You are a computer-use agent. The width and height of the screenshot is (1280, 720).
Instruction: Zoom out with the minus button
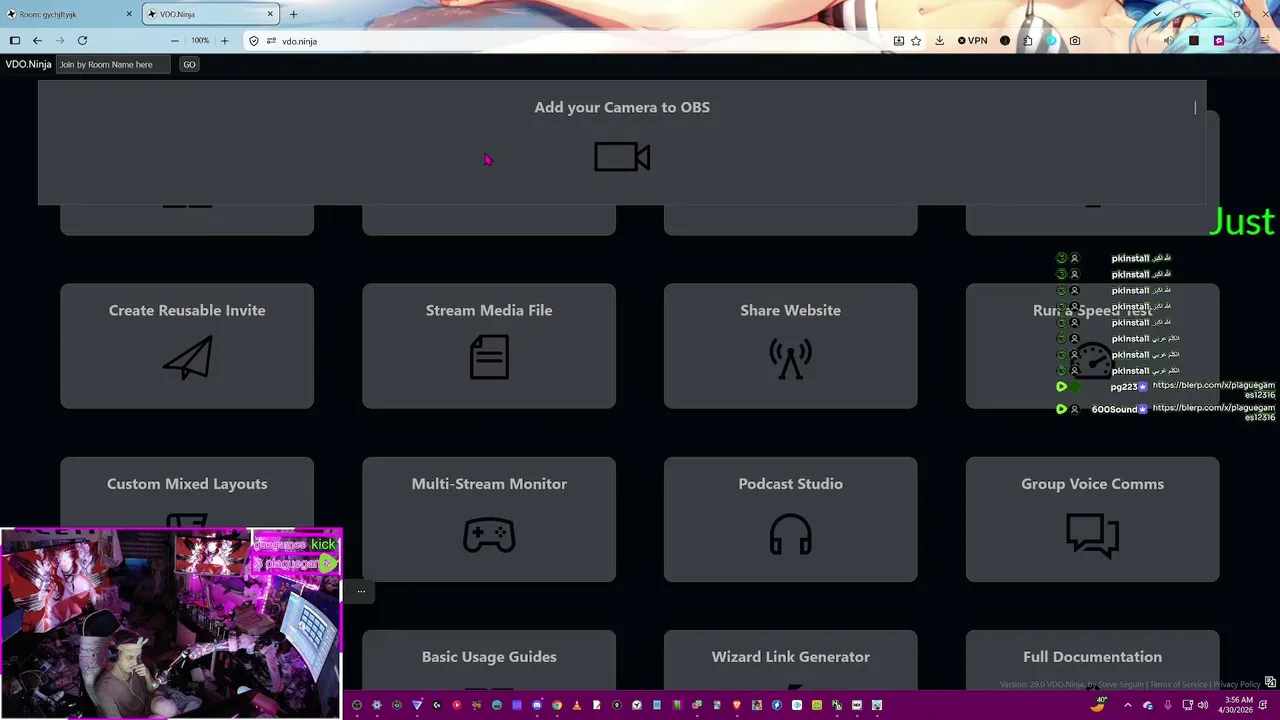(175, 41)
